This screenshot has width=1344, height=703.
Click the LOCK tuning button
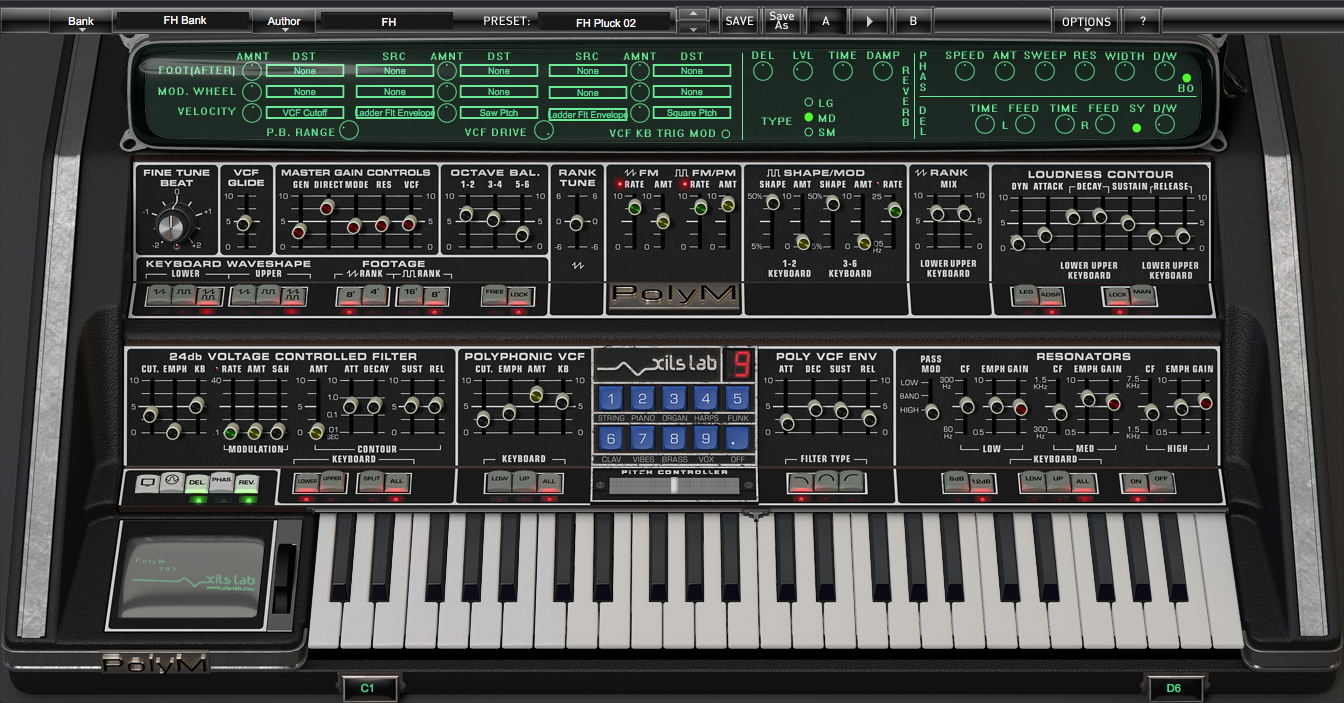(x=519, y=296)
